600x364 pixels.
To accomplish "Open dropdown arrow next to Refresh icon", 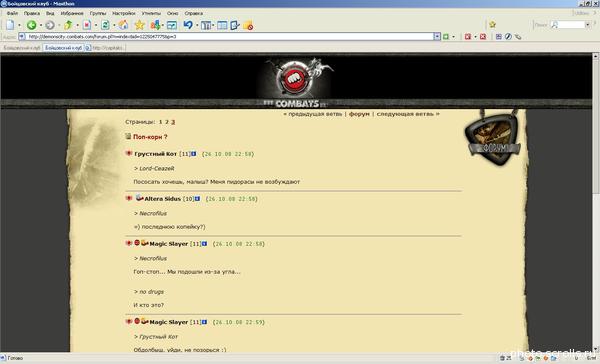I will tap(114, 26).
